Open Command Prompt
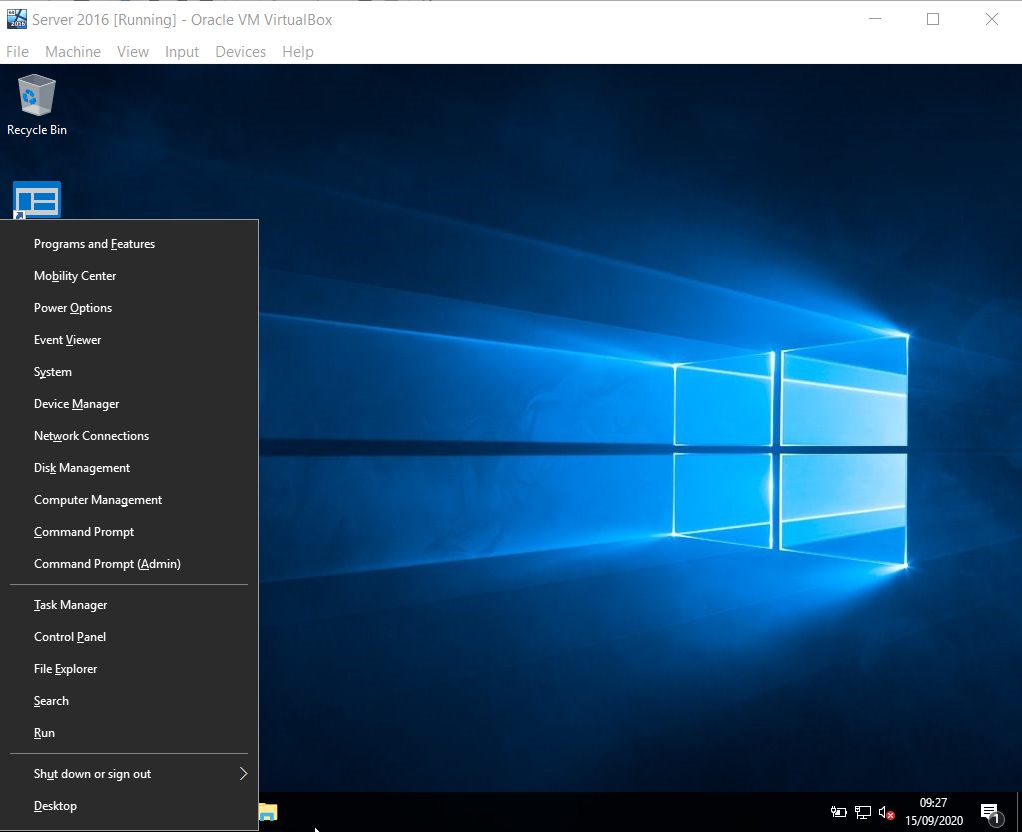The width and height of the screenshot is (1022, 832). (x=129, y=531)
